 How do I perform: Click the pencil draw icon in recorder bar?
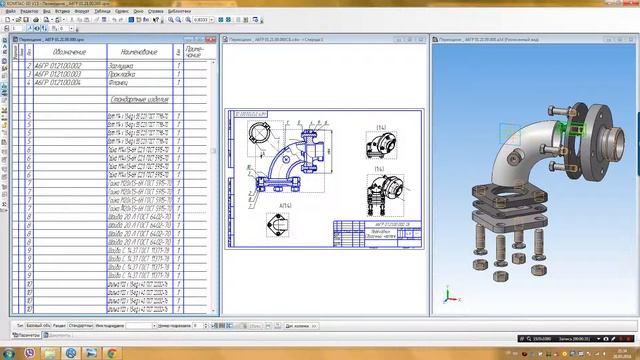coord(613,339)
